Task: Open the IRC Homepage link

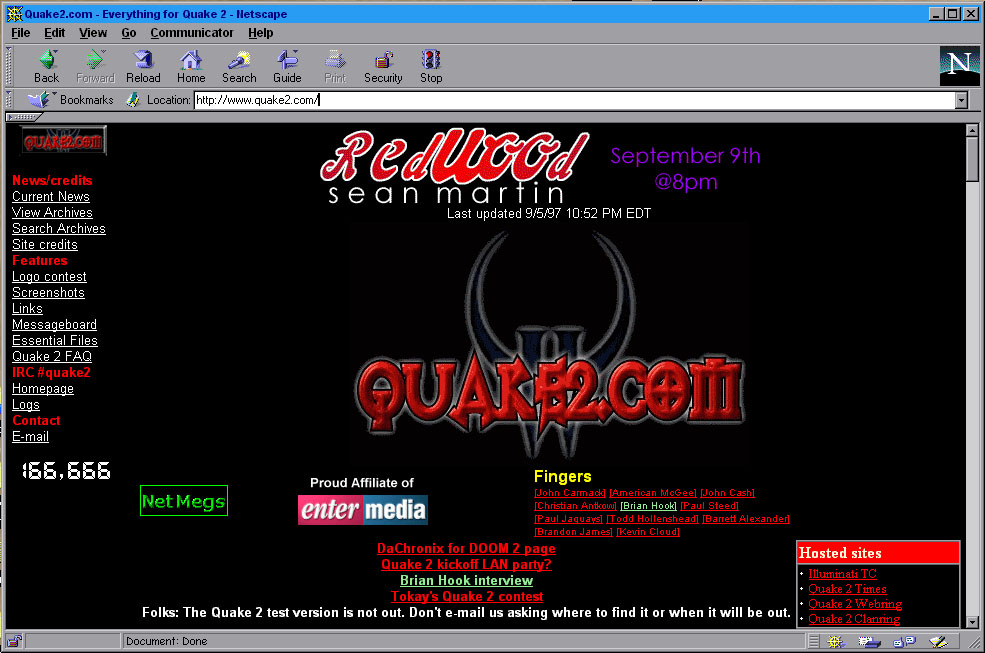Action: 43,389
